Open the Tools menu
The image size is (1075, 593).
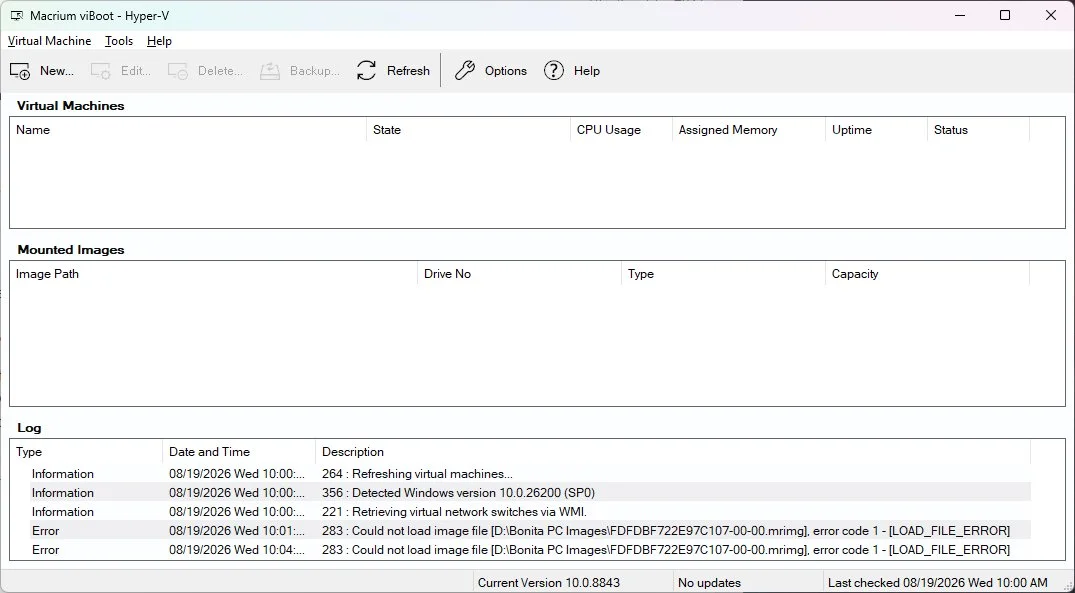tap(119, 41)
